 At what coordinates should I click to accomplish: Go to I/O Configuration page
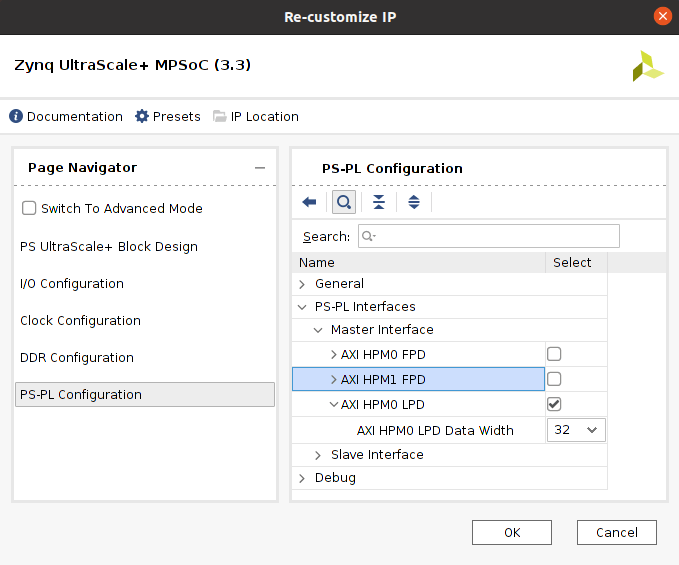tap(72, 284)
